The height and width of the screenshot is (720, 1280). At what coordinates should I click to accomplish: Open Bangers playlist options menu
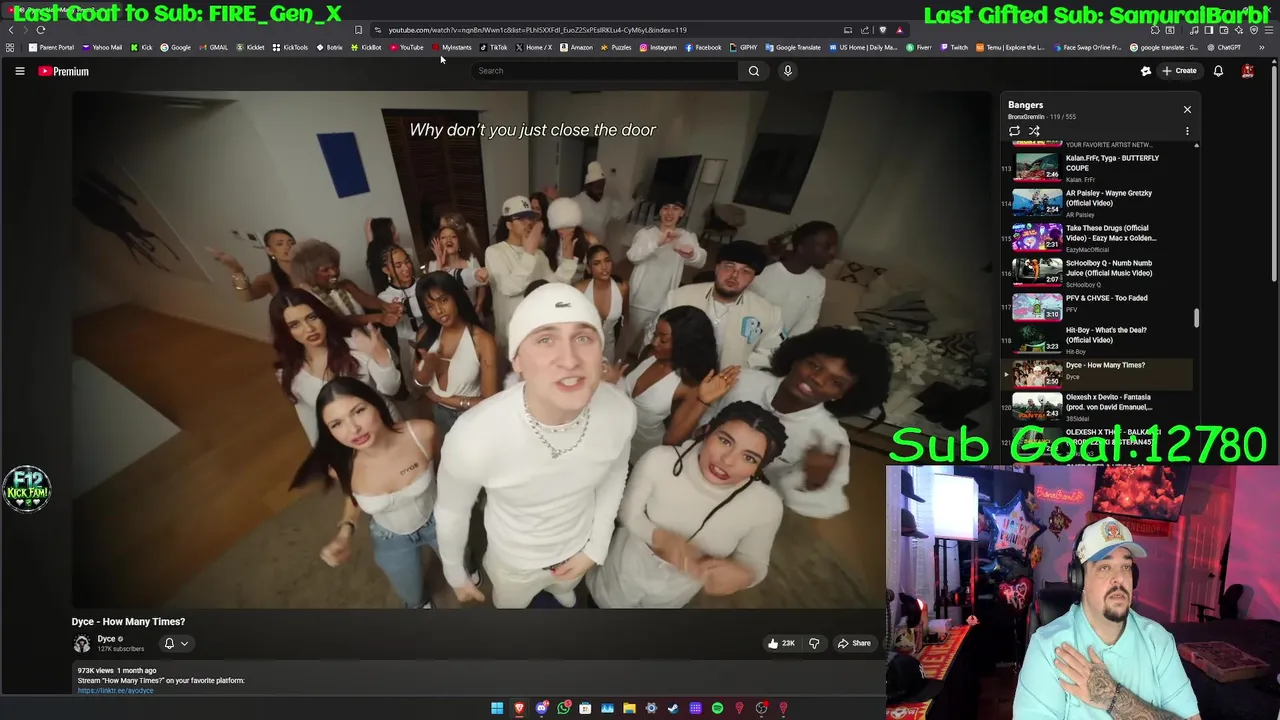click(x=1187, y=131)
